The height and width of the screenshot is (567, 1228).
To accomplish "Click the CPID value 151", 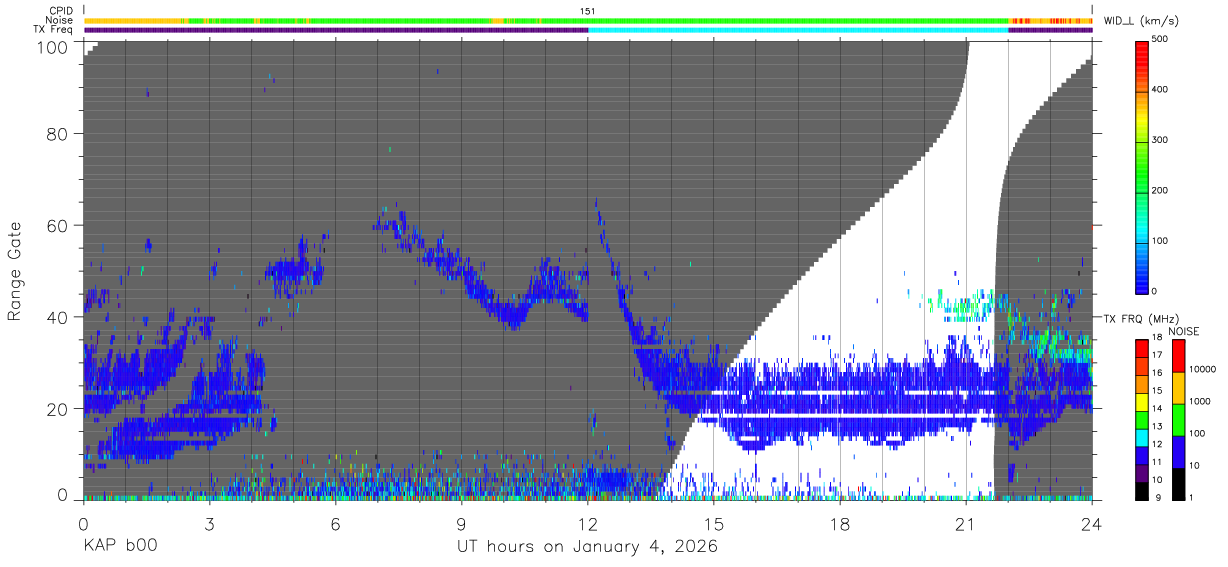I will point(588,11).
